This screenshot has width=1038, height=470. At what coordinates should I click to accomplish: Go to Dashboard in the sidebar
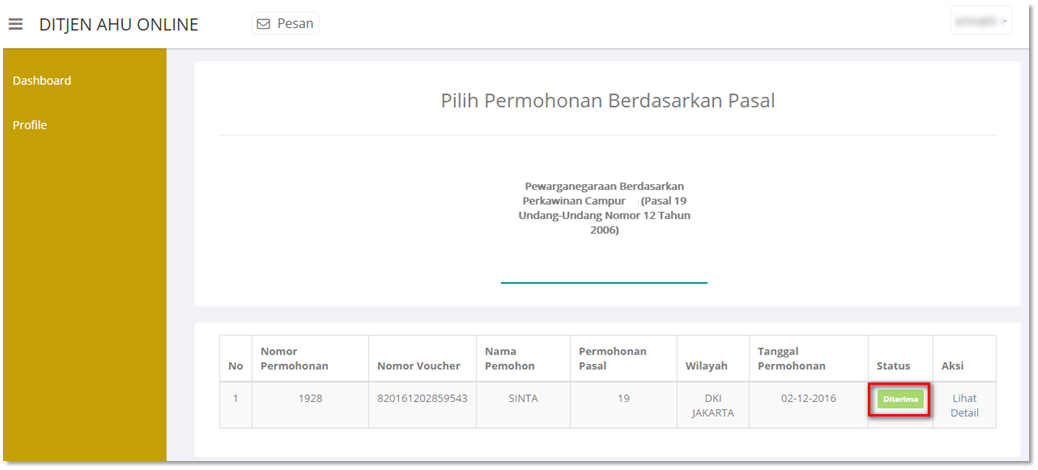(x=42, y=81)
